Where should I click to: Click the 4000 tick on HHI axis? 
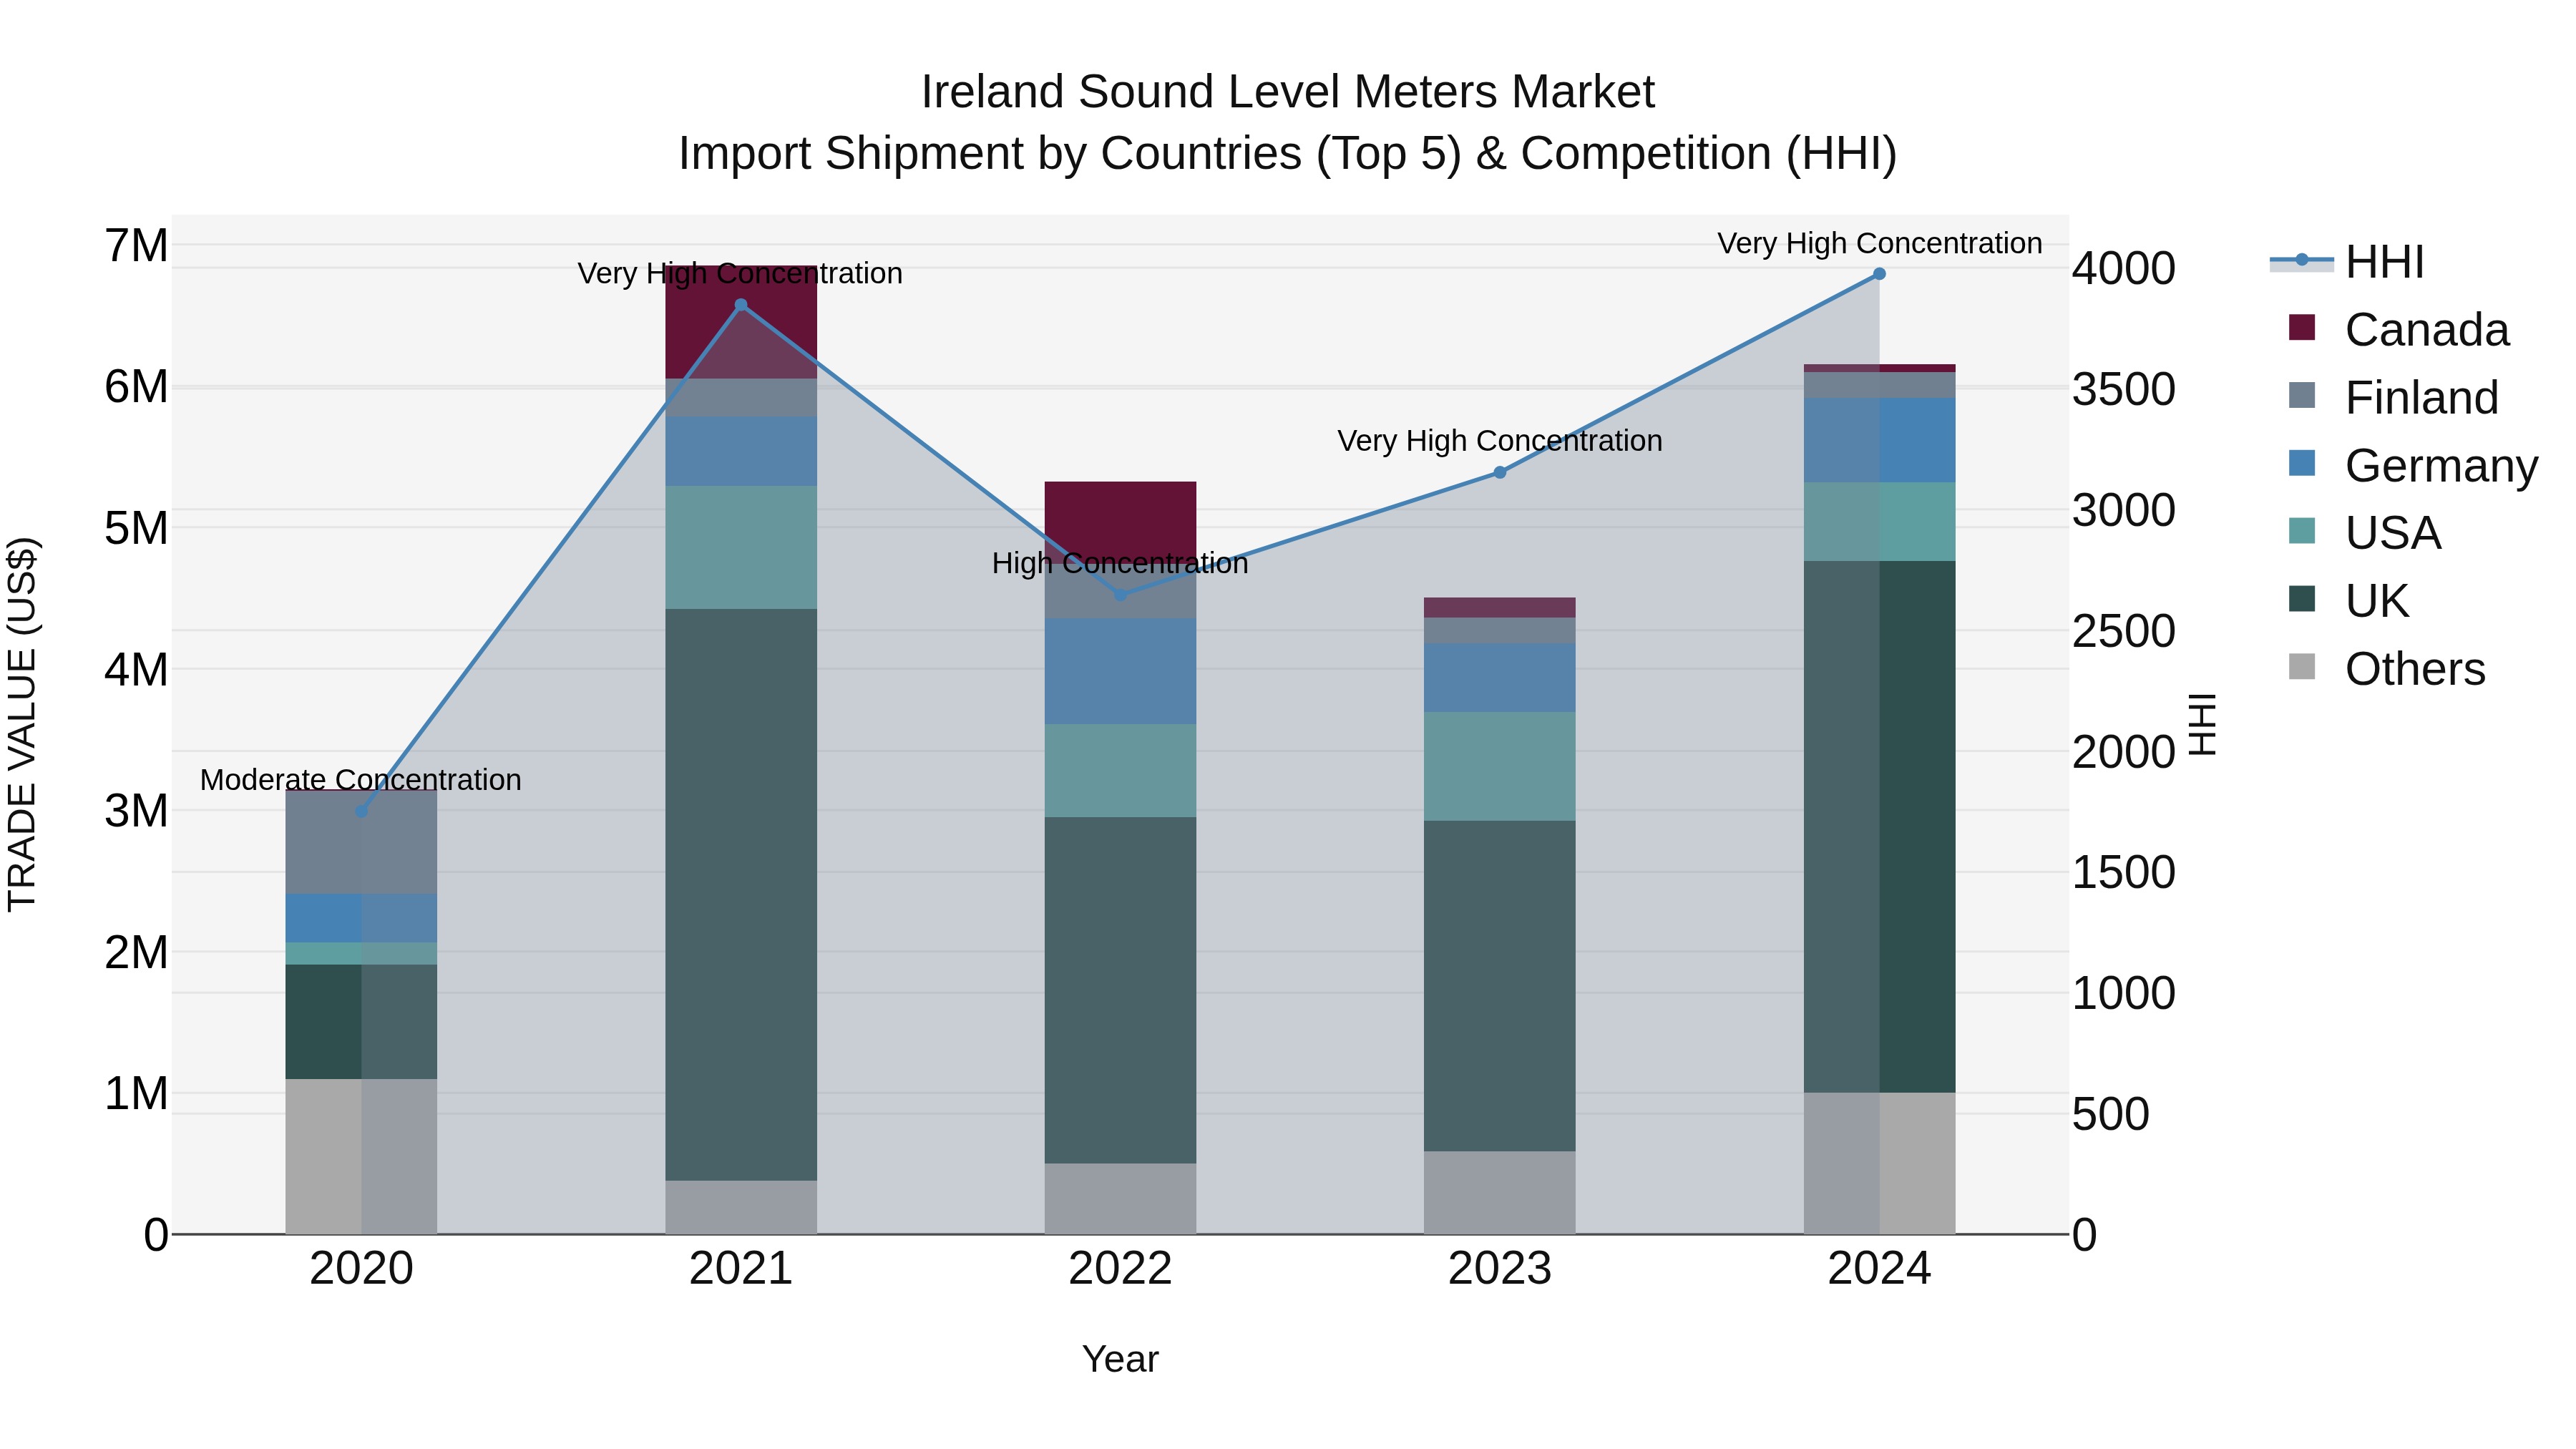click(2124, 268)
